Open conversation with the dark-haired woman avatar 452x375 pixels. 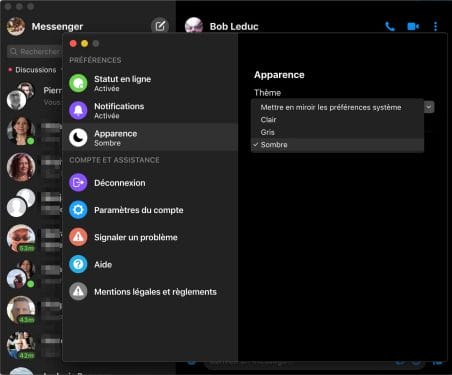click(x=21, y=131)
